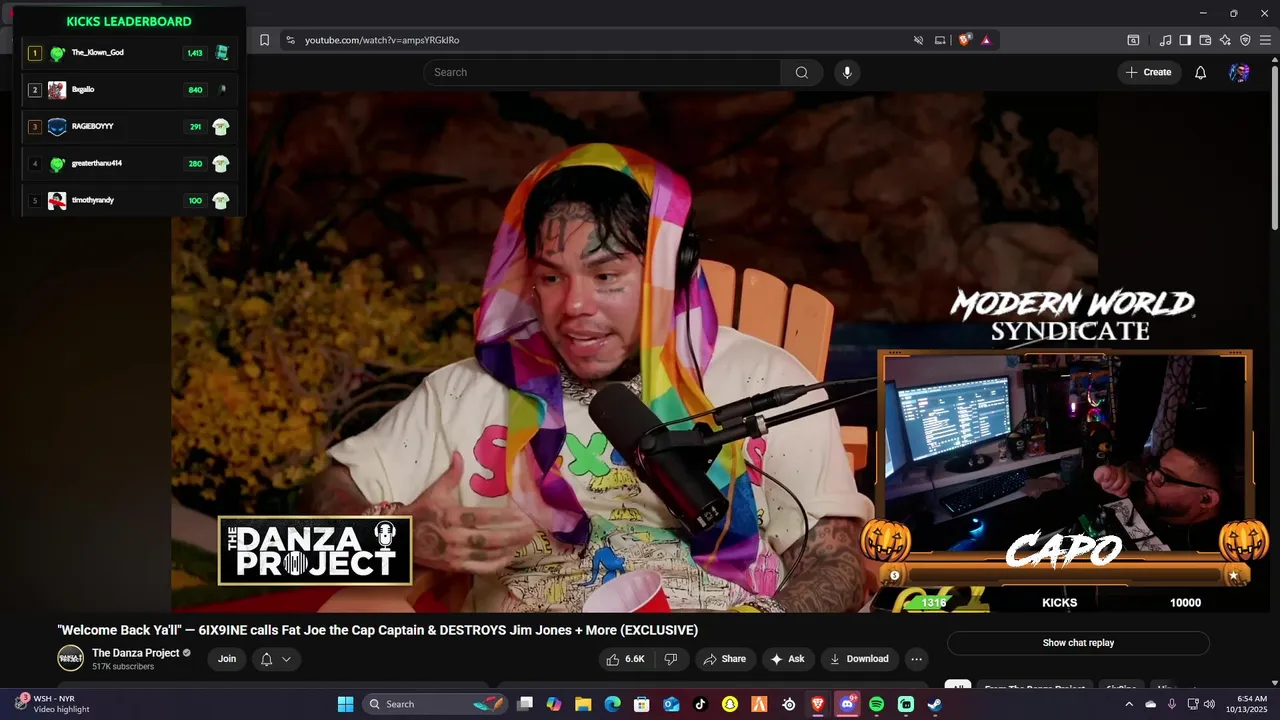Open the WSH - NYR video highlight widget
This screenshot has width=1280, height=720.
52,704
